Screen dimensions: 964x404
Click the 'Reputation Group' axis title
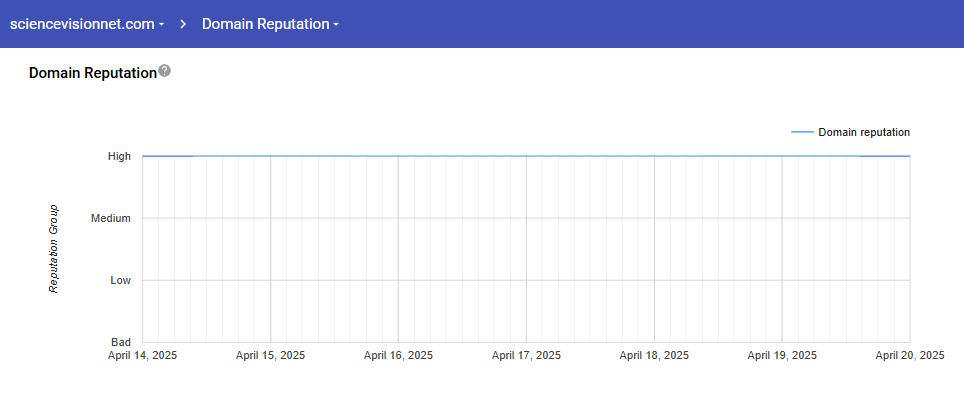pos(55,249)
